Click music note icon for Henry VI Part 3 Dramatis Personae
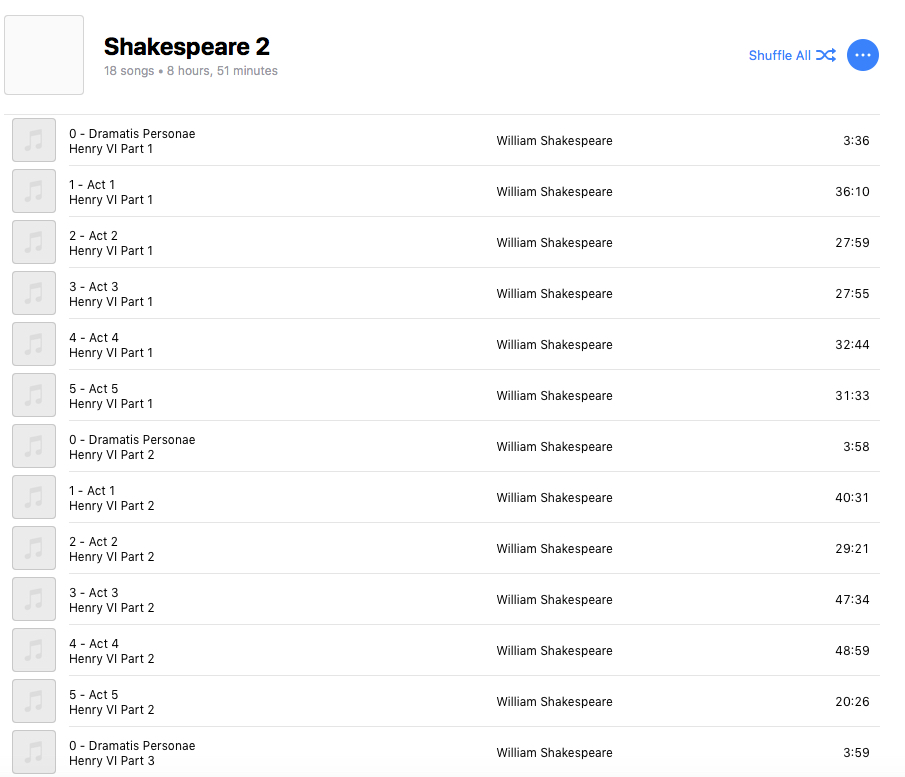The image size is (905, 777). [x=34, y=752]
